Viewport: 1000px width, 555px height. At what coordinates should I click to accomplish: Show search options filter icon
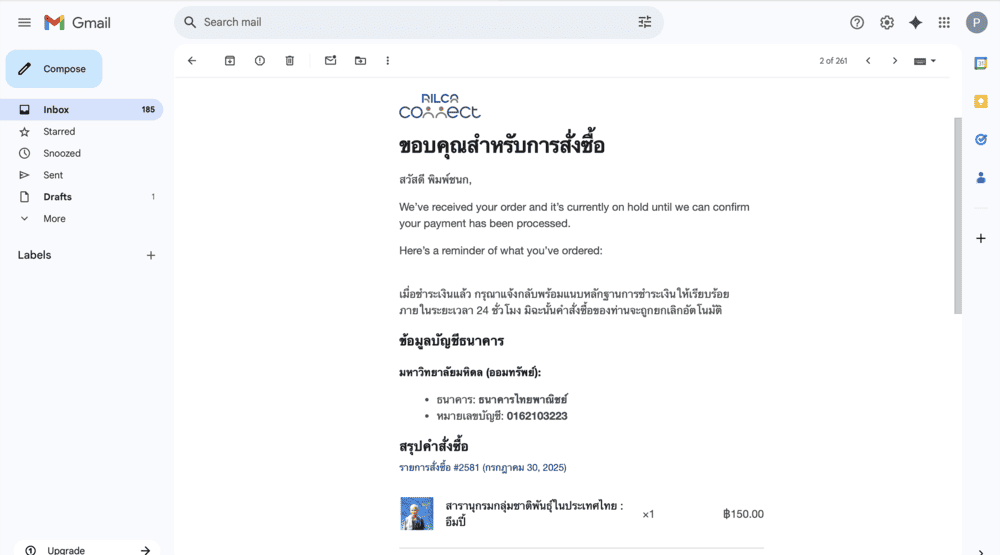click(x=645, y=22)
